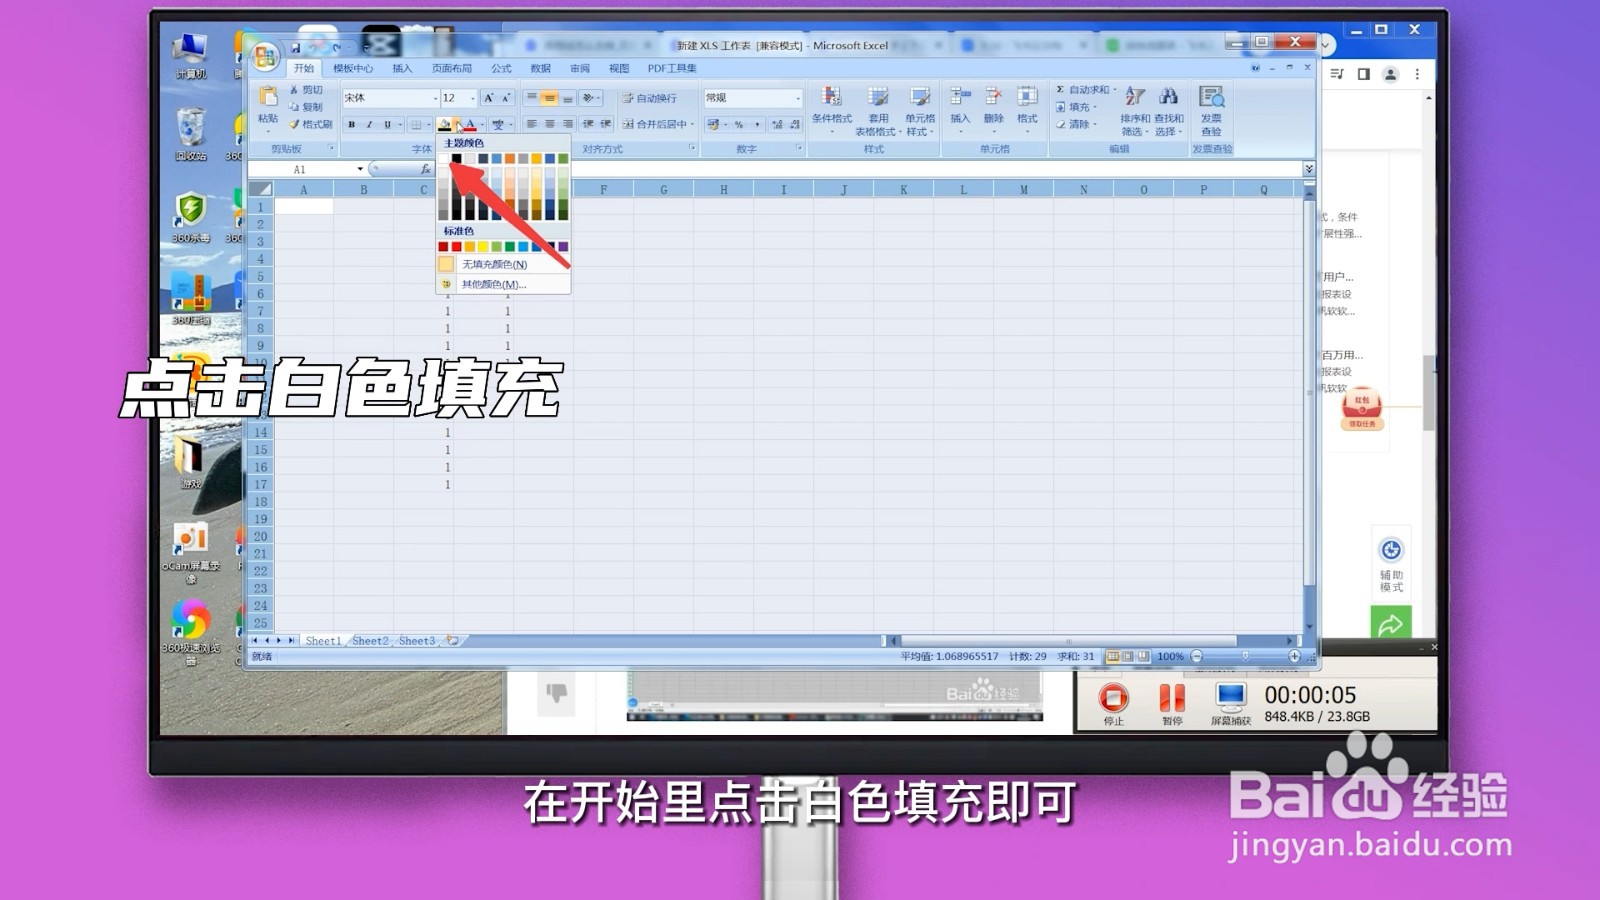Choose the black theme color swatch
Image resolution: width=1600 pixels, height=900 pixels.
click(x=457, y=158)
